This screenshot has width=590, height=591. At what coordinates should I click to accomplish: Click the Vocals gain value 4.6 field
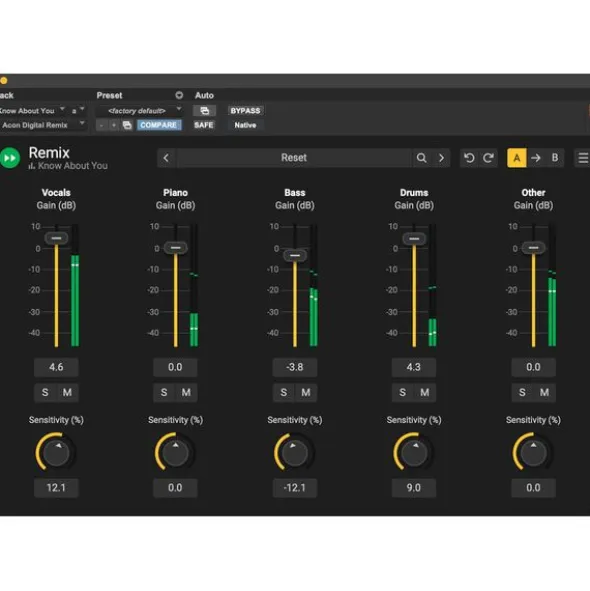pyautogui.click(x=56, y=367)
